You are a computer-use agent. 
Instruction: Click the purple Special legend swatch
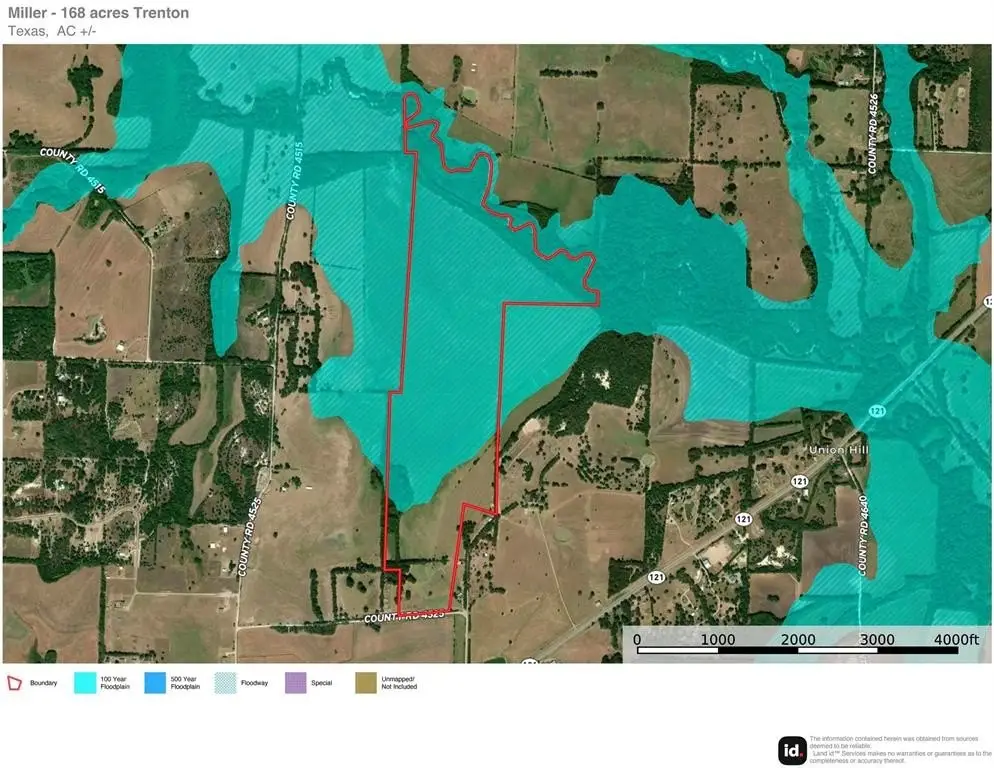(296, 683)
